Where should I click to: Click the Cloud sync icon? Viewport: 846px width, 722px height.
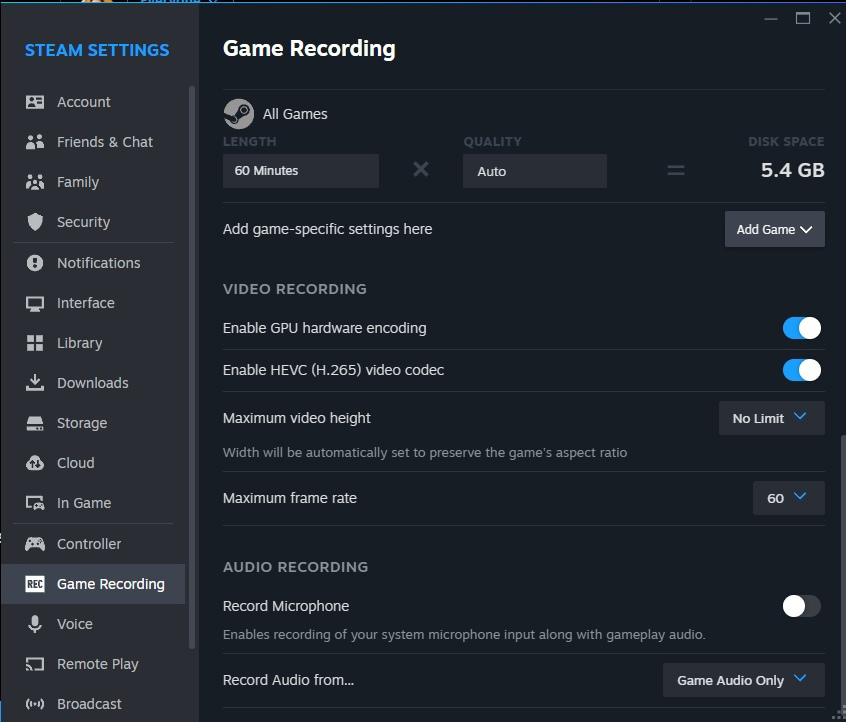click(x=35, y=463)
